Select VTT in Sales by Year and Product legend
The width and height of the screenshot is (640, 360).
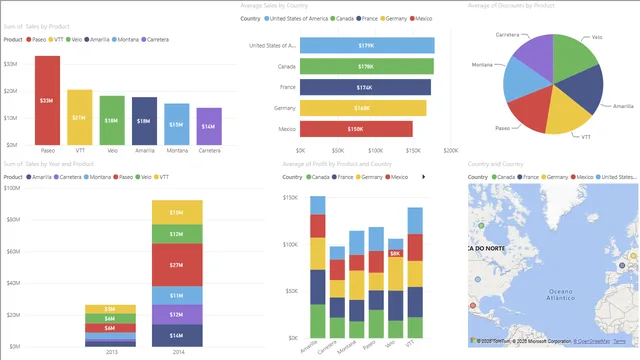pos(161,177)
